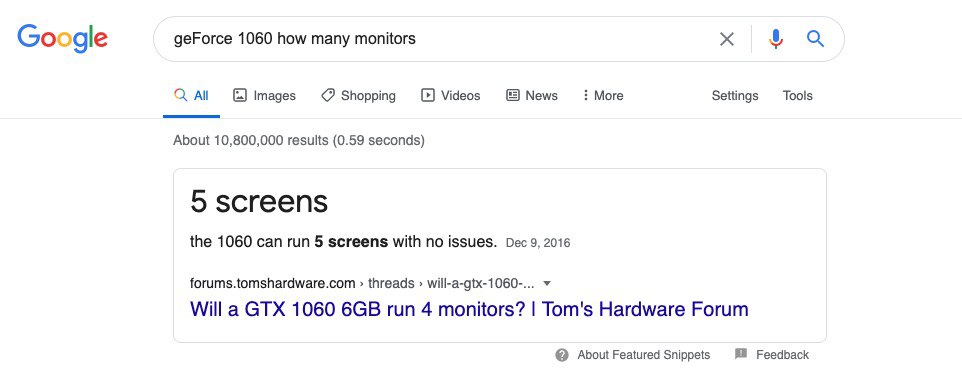Open Settings in the search bar
The width and height of the screenshot is (962, 373).
pyautogui.click(x=734, y=95)
